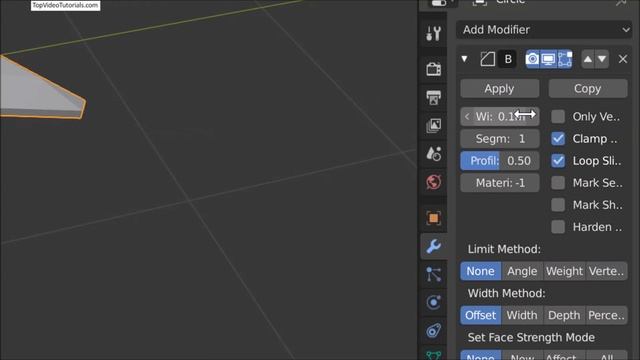
Task: Set Limit Method to Angle
Action: pyautogui.click(x=522, y=271)
